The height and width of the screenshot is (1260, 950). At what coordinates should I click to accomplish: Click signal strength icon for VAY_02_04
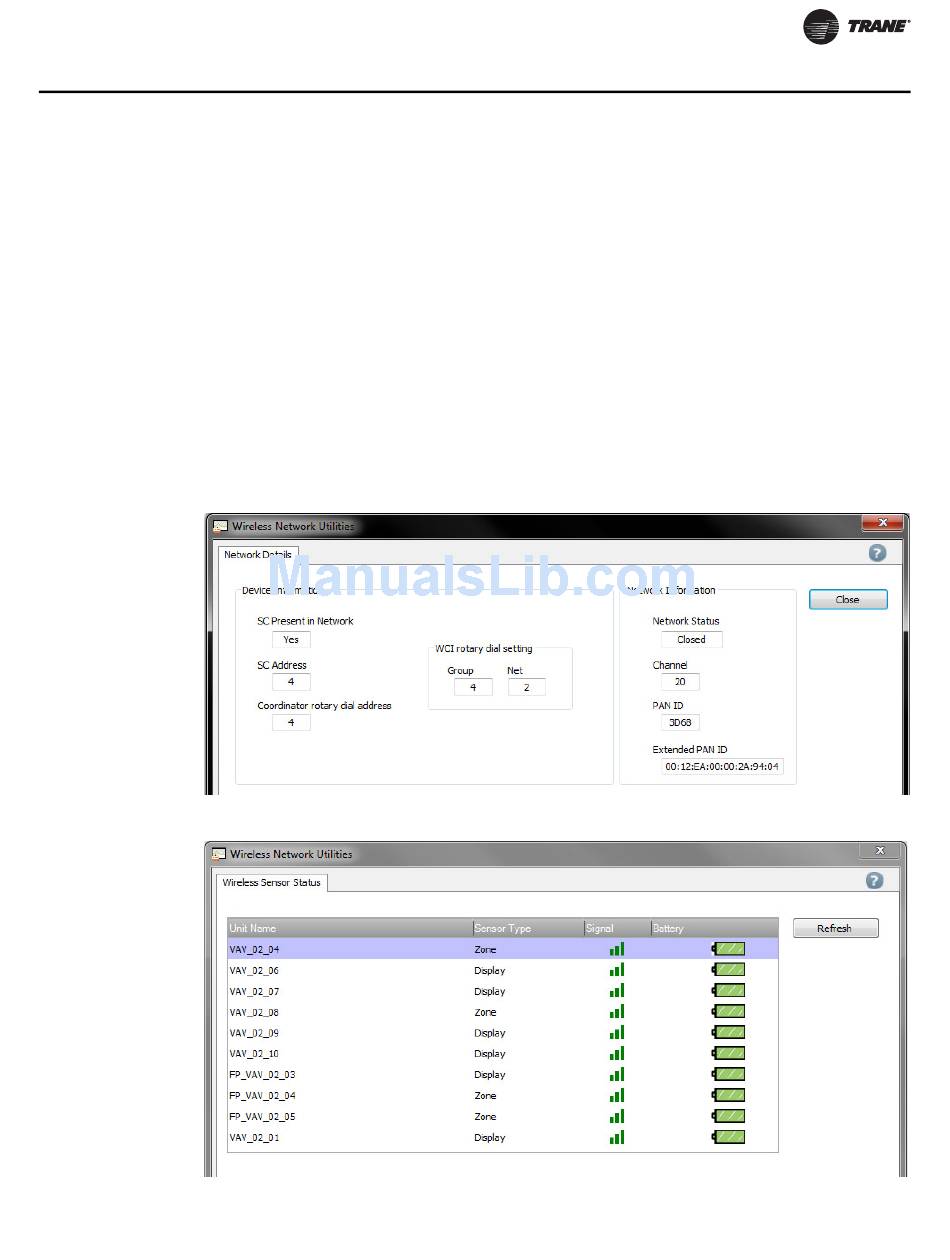[x=617, y=949]
